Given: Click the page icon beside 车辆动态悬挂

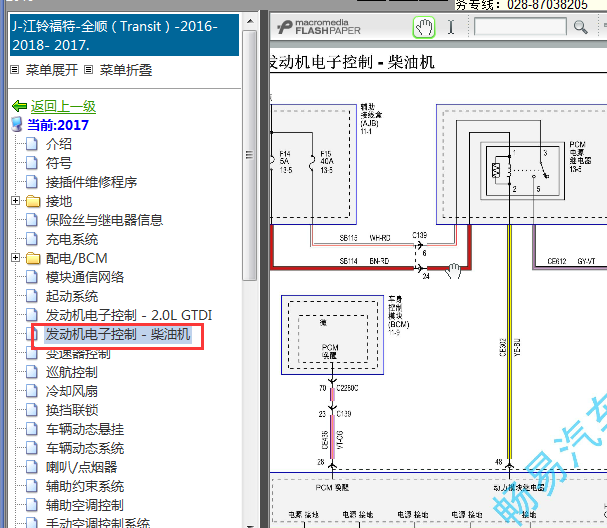Looking at the screenshot, I should [32, 429].
